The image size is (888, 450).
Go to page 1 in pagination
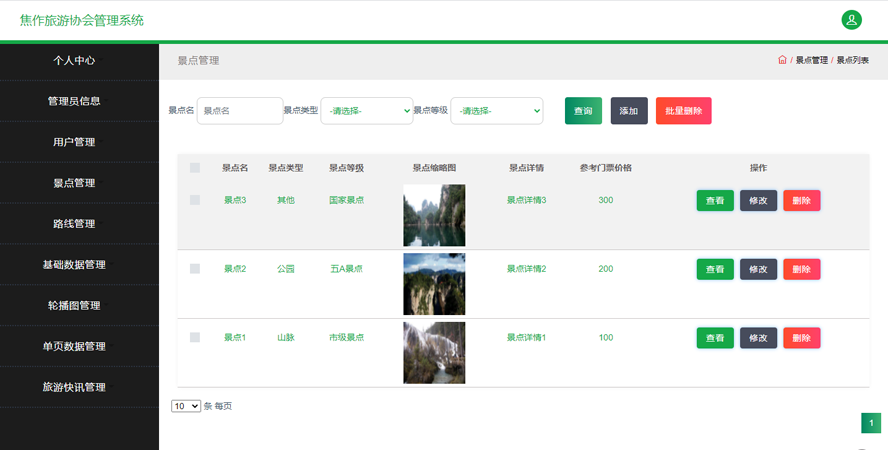click(871, 424)
